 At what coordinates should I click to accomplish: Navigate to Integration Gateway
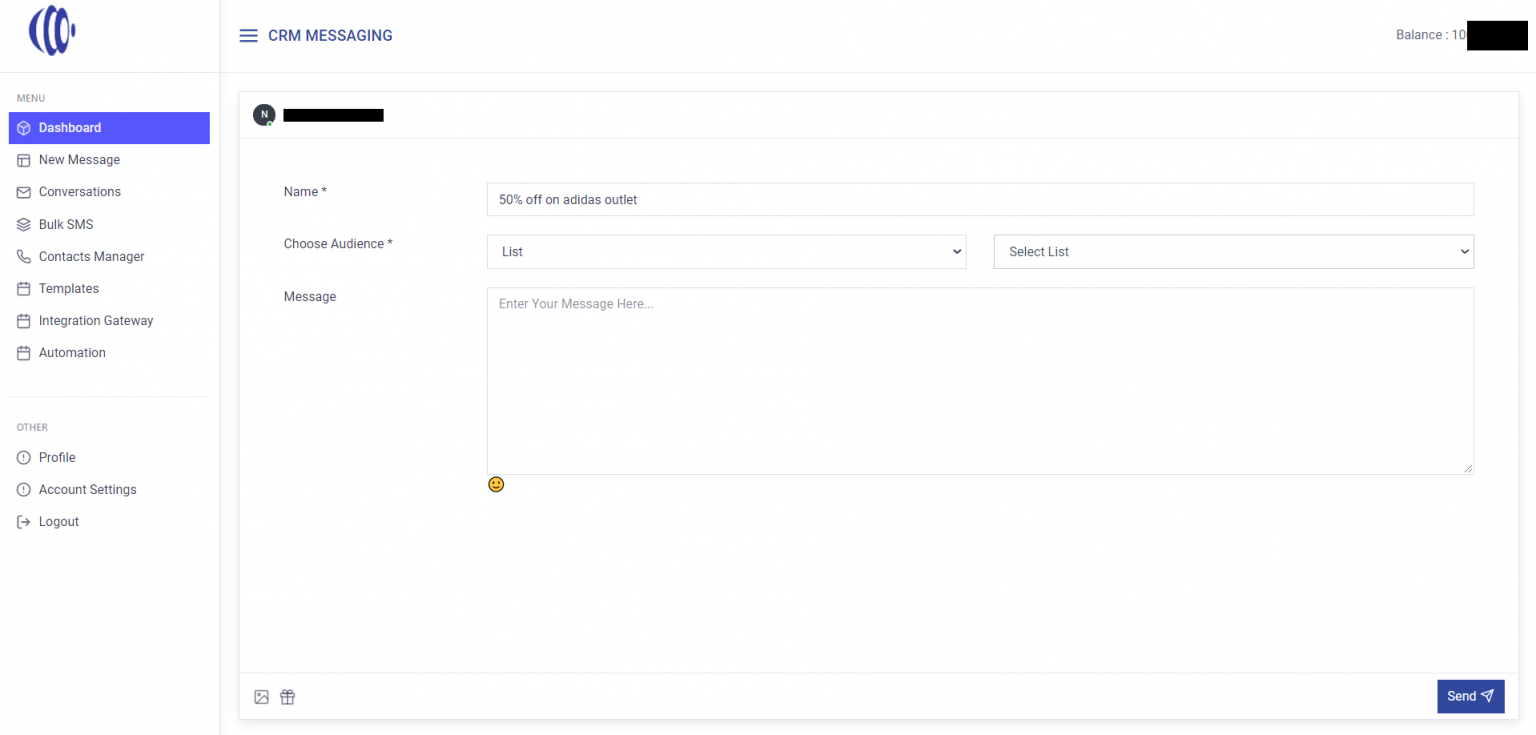(x=96, y=321)
